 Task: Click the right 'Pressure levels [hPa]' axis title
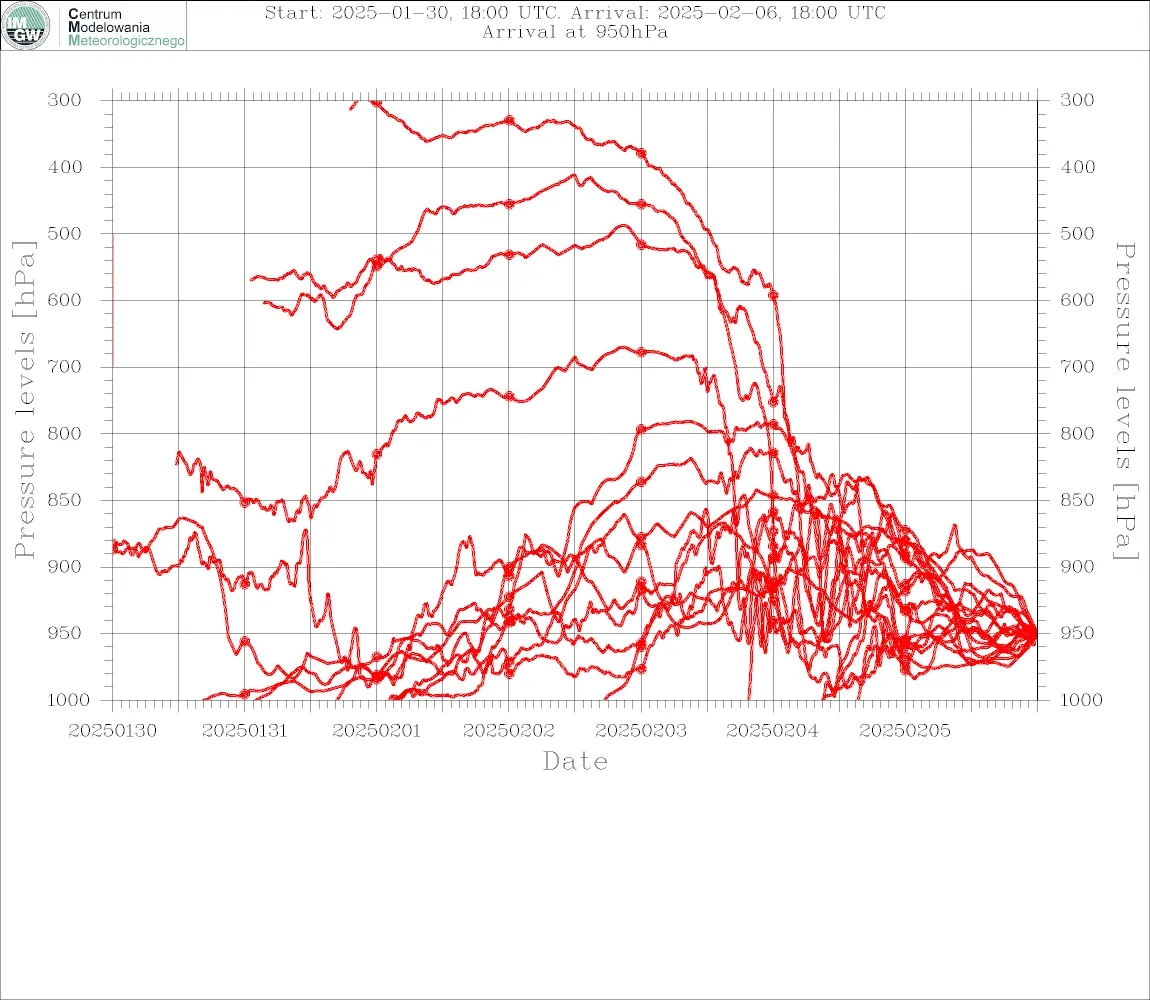coord(1125,401)
